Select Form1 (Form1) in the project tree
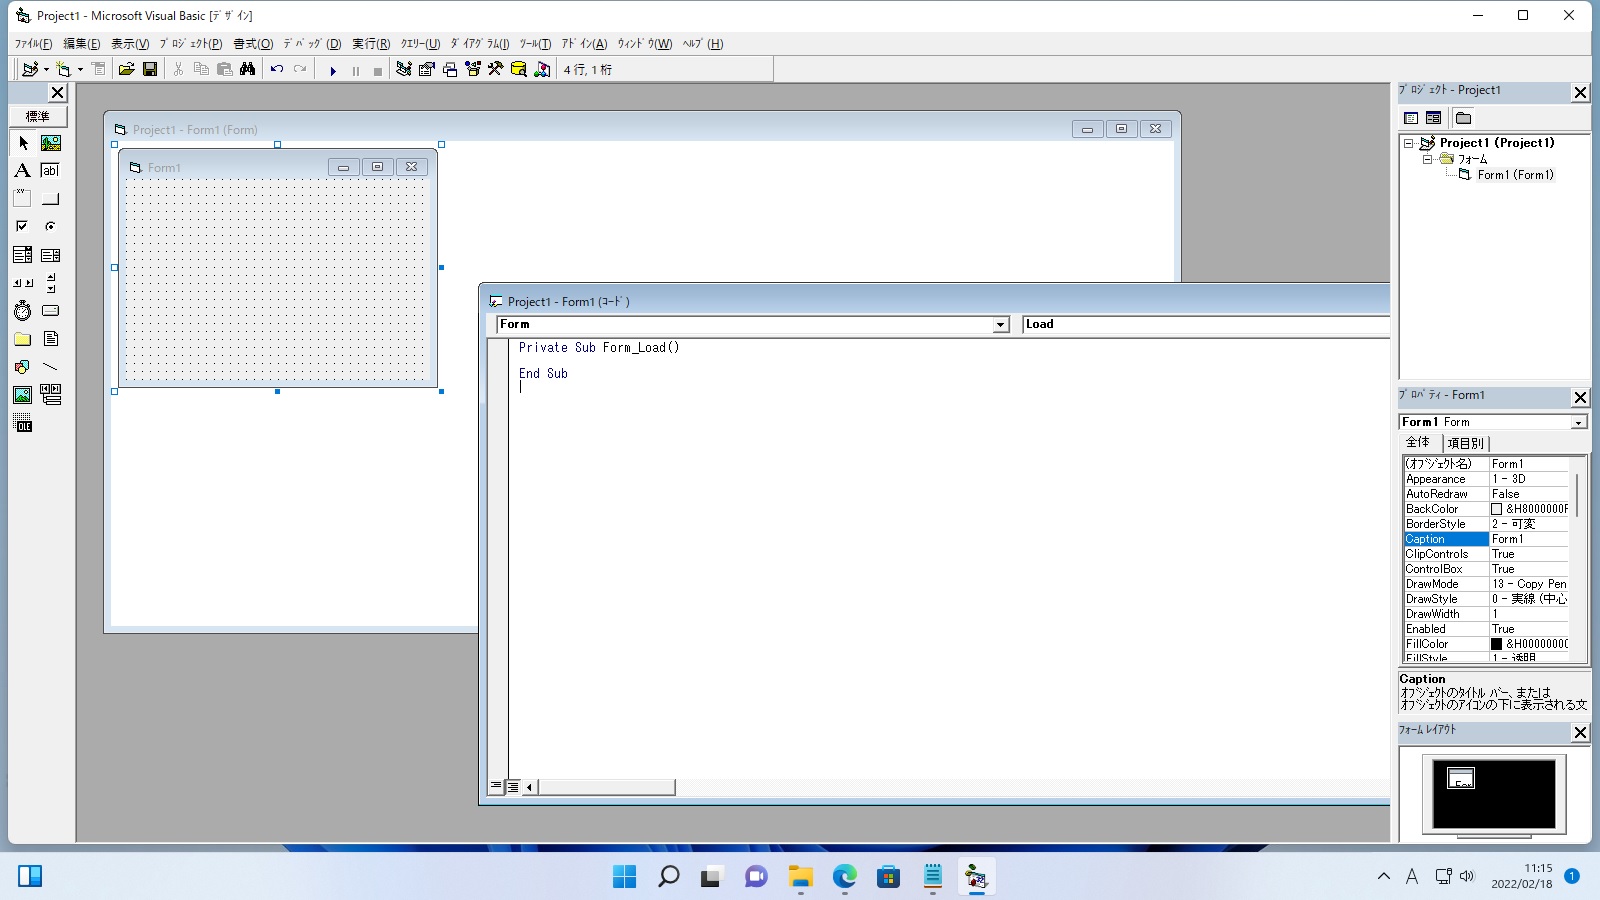1600x900 pixels. click(1515, 175)
